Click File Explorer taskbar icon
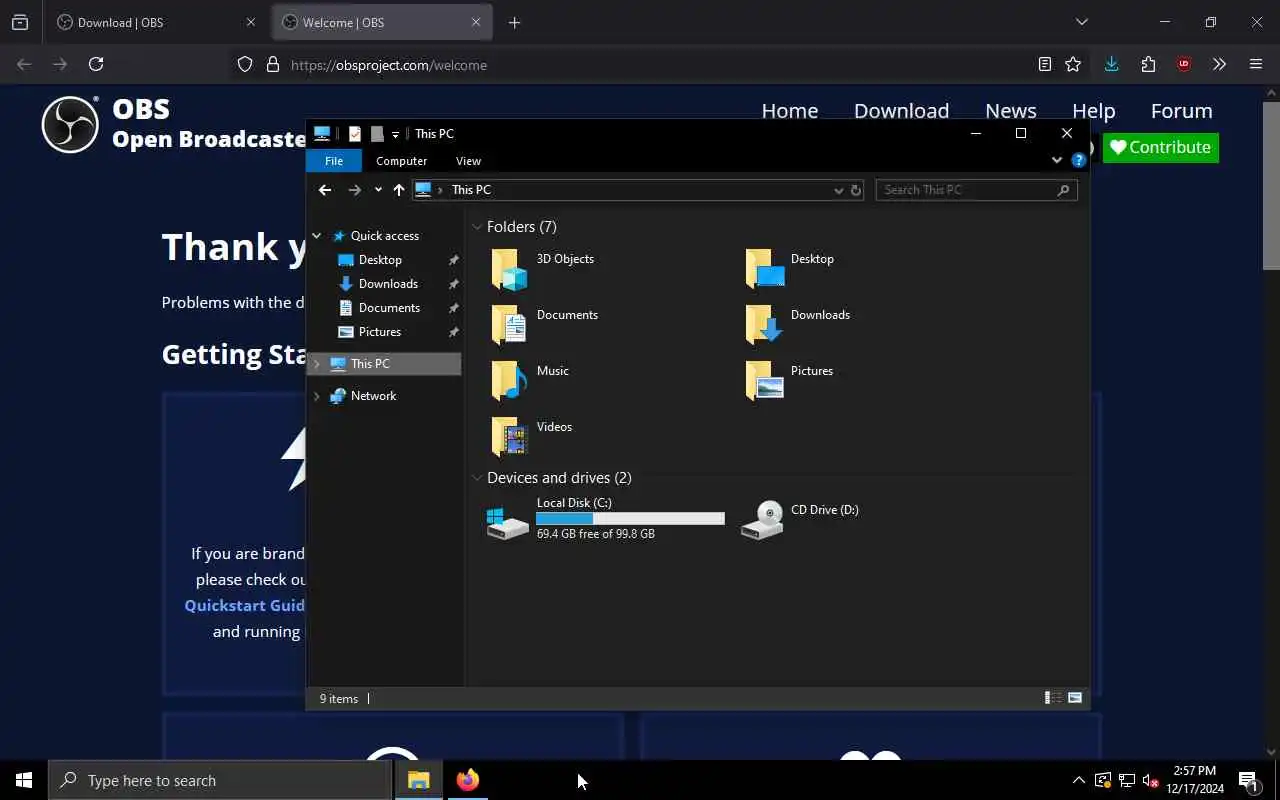This screenshot has width=1280, height=800. point(419,780)
